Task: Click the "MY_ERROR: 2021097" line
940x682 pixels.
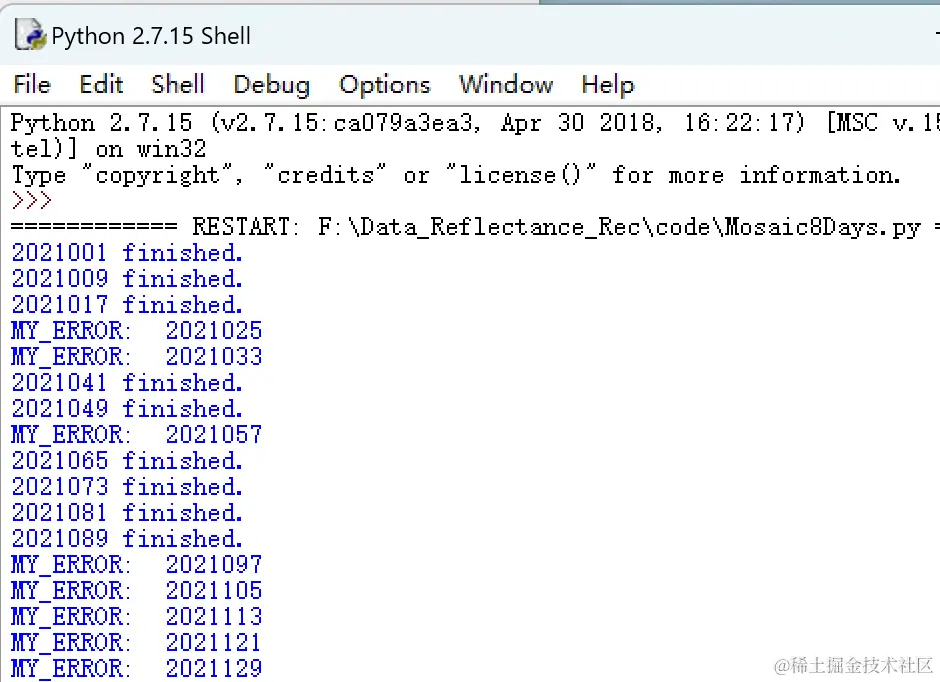Action: tap(137, 565)
